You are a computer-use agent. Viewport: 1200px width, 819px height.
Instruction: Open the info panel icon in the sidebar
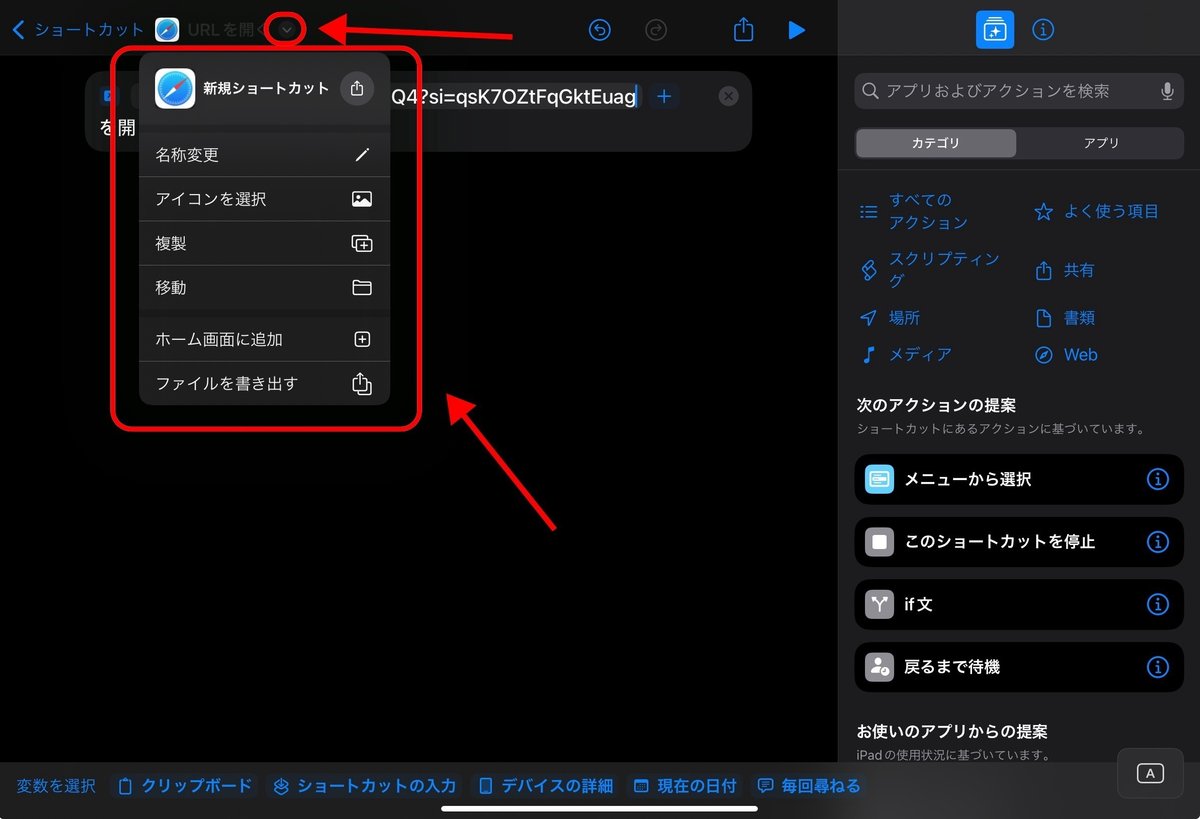coord(1042,30)
